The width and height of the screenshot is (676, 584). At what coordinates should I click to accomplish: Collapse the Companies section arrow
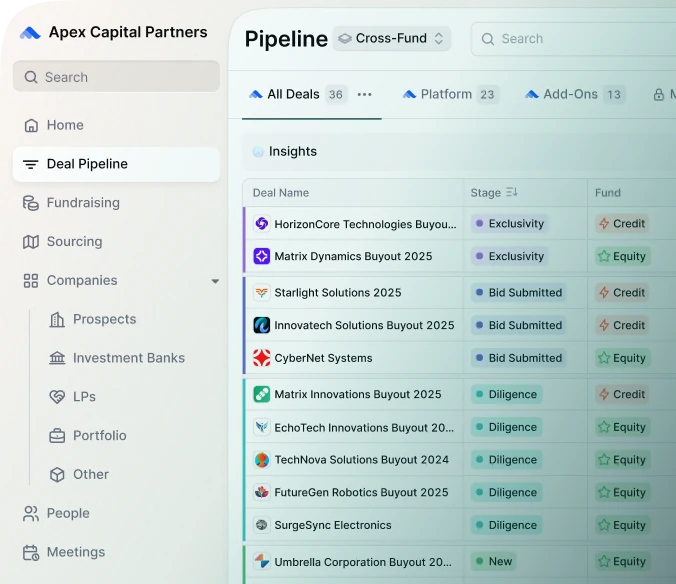point(215,281)
